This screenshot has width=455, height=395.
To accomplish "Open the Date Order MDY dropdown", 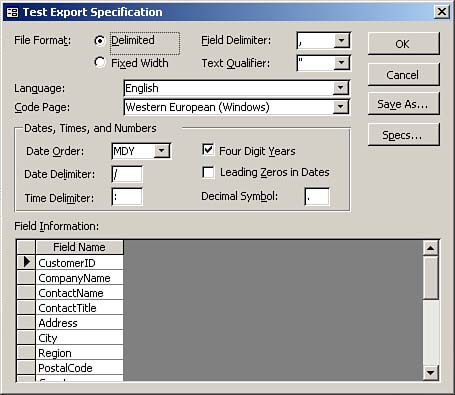I will pos(161,151).
